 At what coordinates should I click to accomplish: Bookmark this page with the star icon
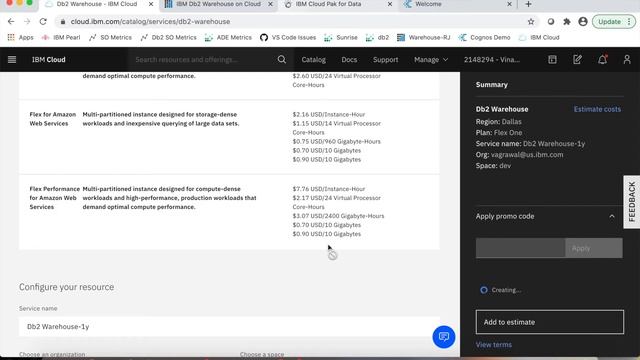tap(531, 22)
